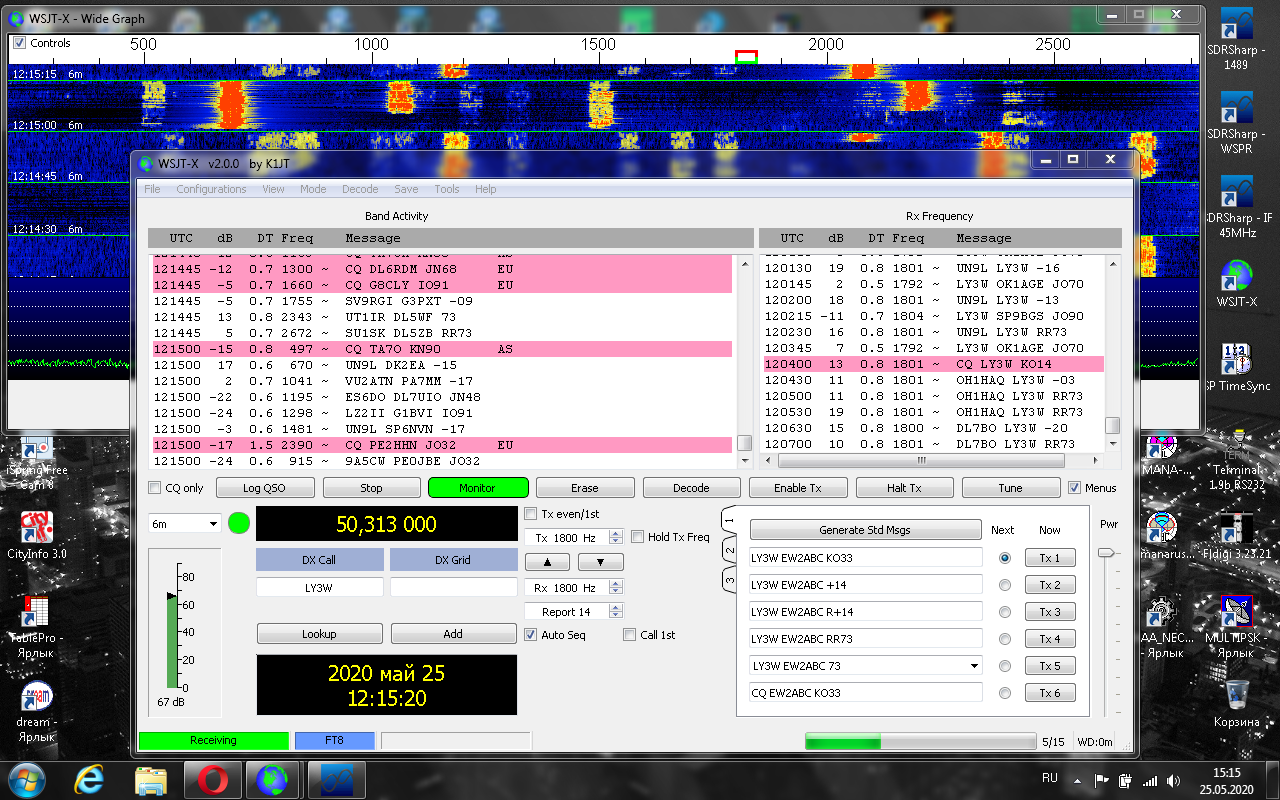Open the Configurations menu

tap(211, 189)
